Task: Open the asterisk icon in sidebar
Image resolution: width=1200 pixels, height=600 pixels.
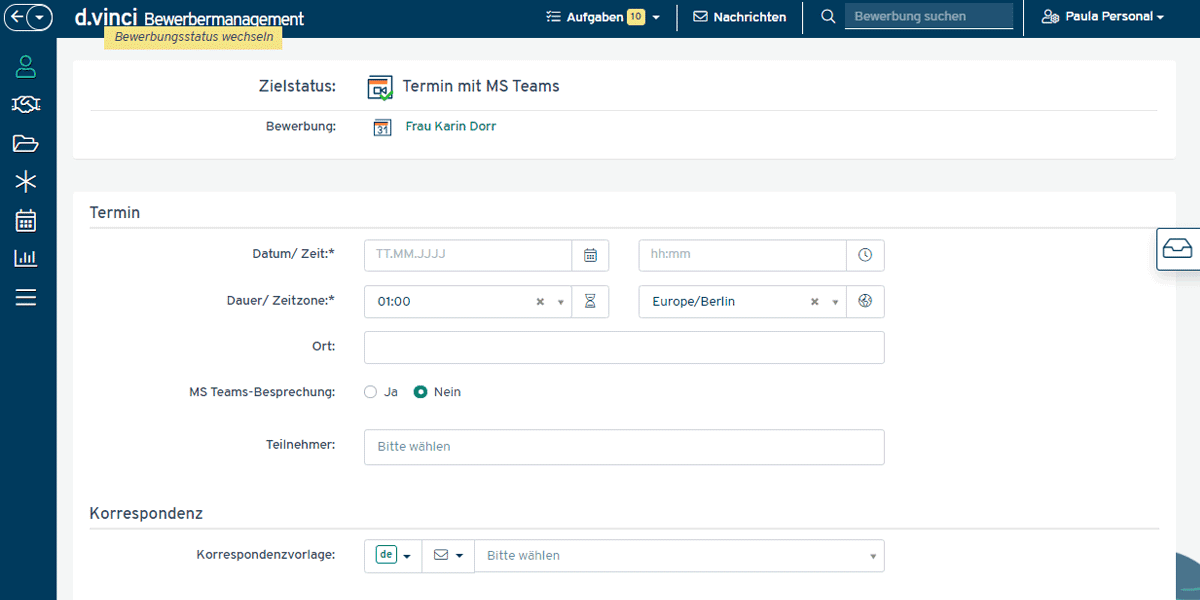Action: pos(26,181)
